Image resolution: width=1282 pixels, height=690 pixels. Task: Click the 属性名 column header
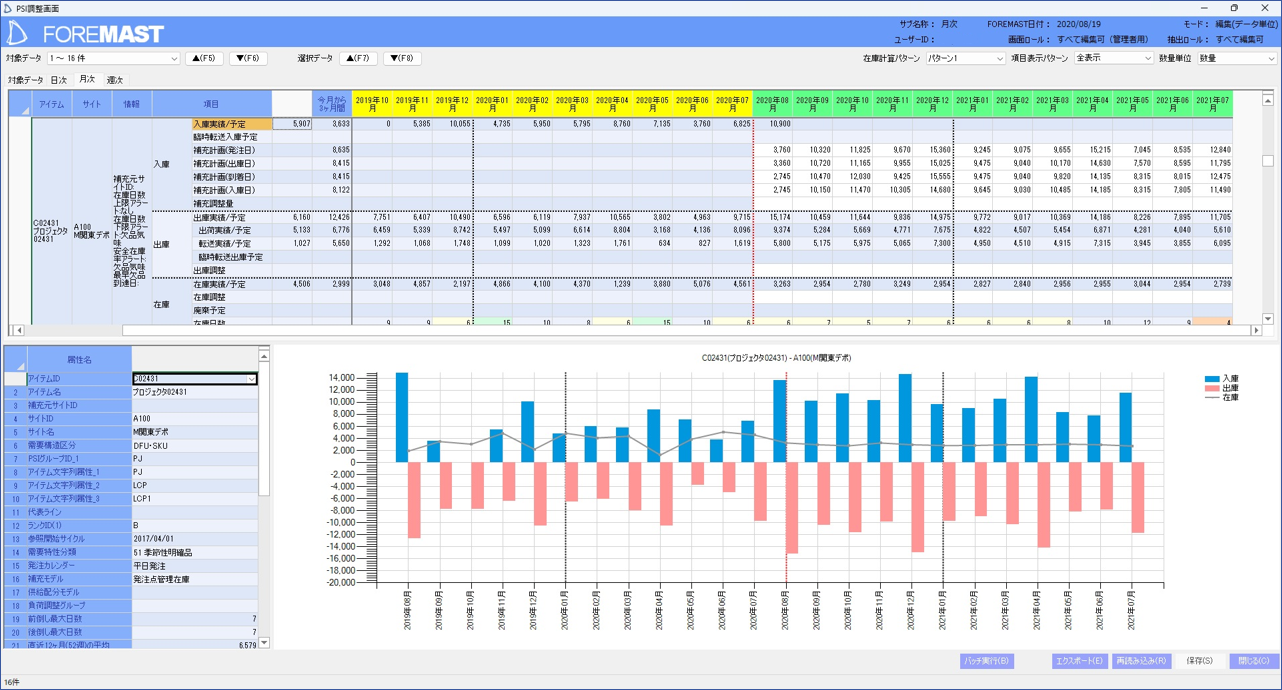tap(79, 359)
